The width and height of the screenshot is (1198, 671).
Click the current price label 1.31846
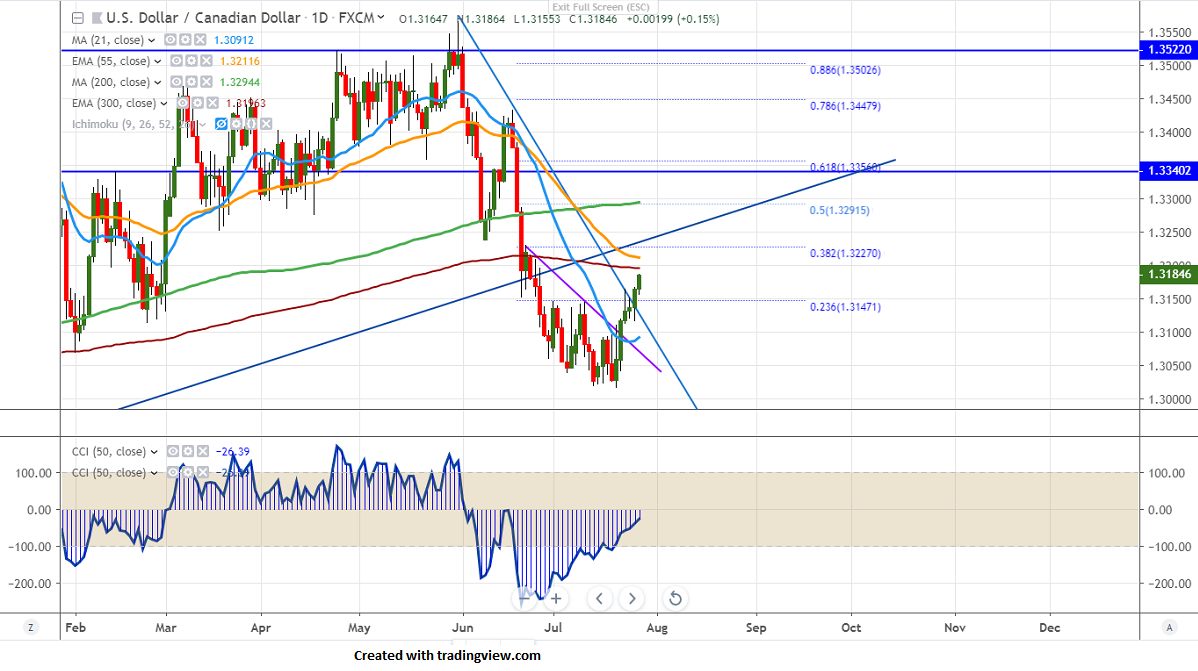[x=1168, y=274]
